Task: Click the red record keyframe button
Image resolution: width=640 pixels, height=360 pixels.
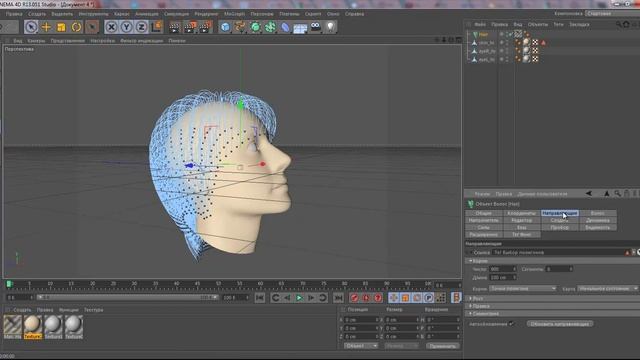Action: [354, 298]
